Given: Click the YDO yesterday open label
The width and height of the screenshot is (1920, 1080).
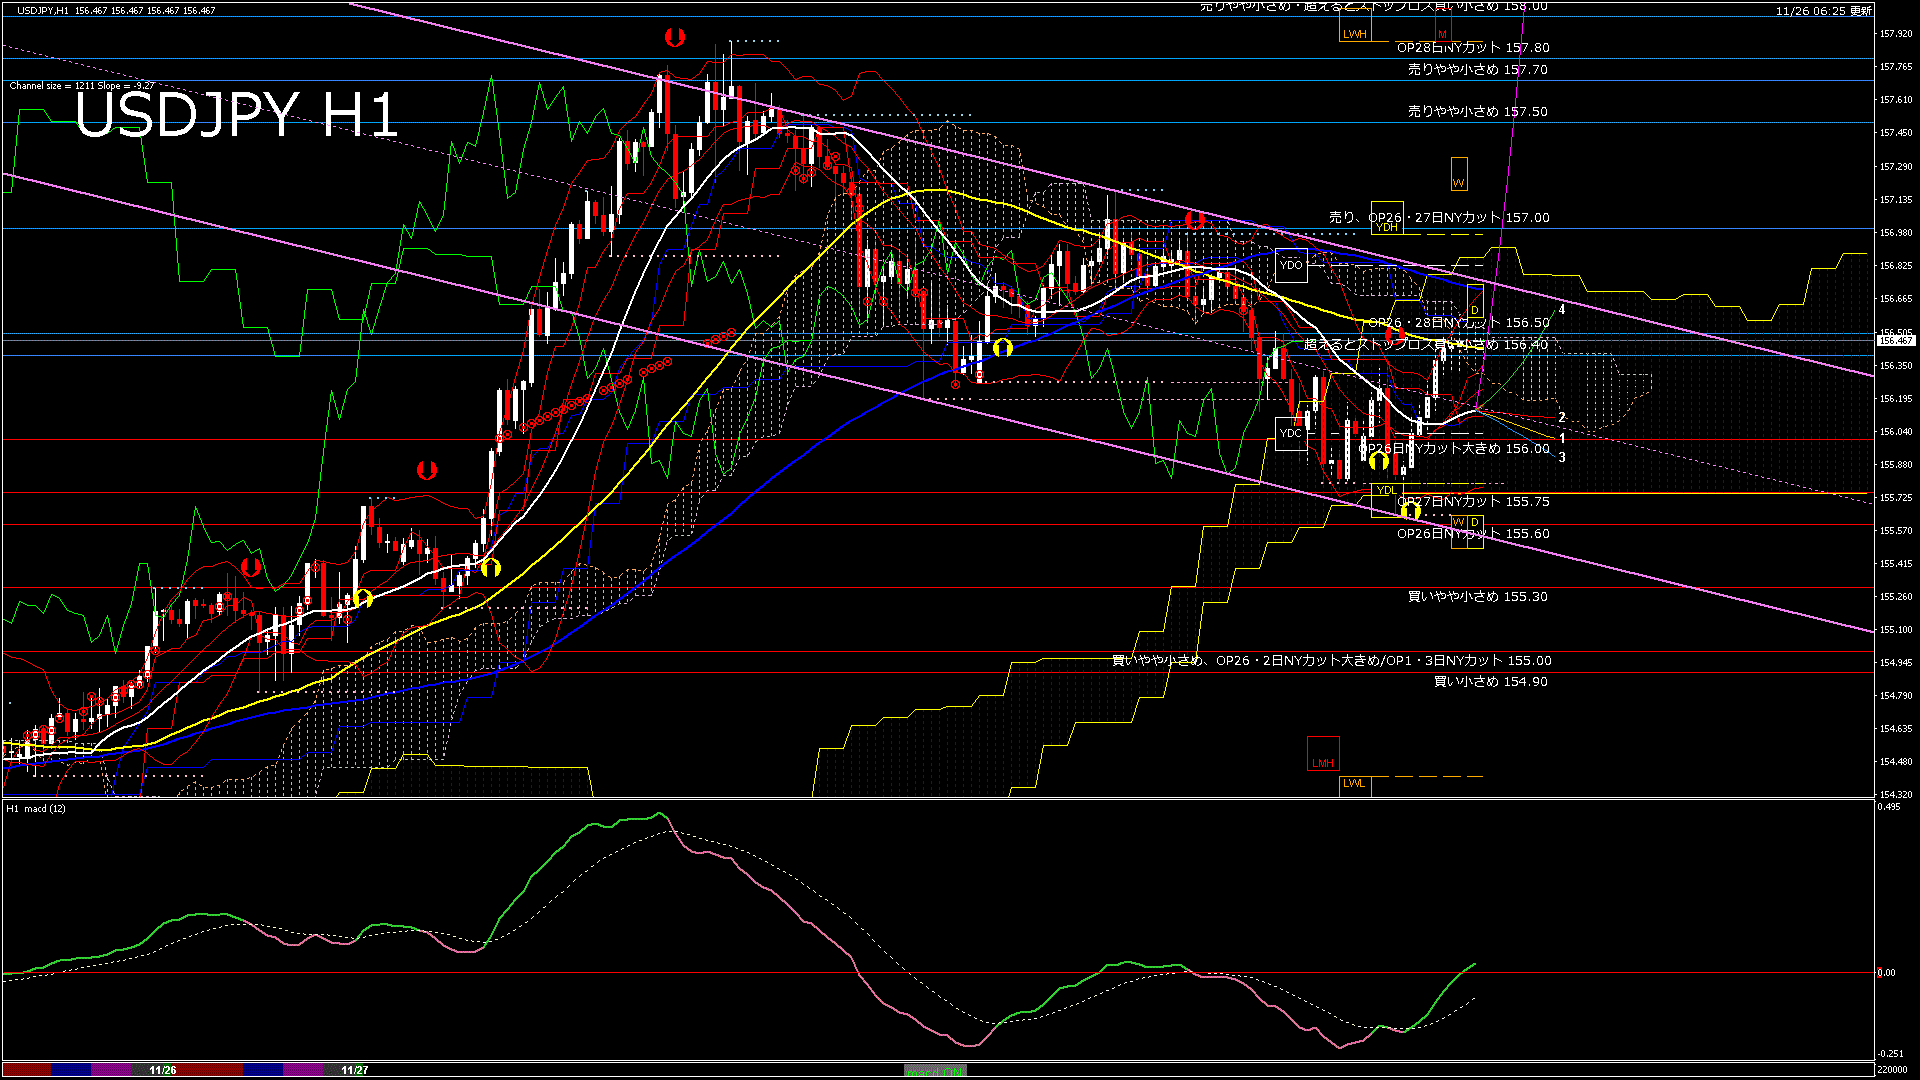Looking at the screenshot, I should pos(1291,265).
